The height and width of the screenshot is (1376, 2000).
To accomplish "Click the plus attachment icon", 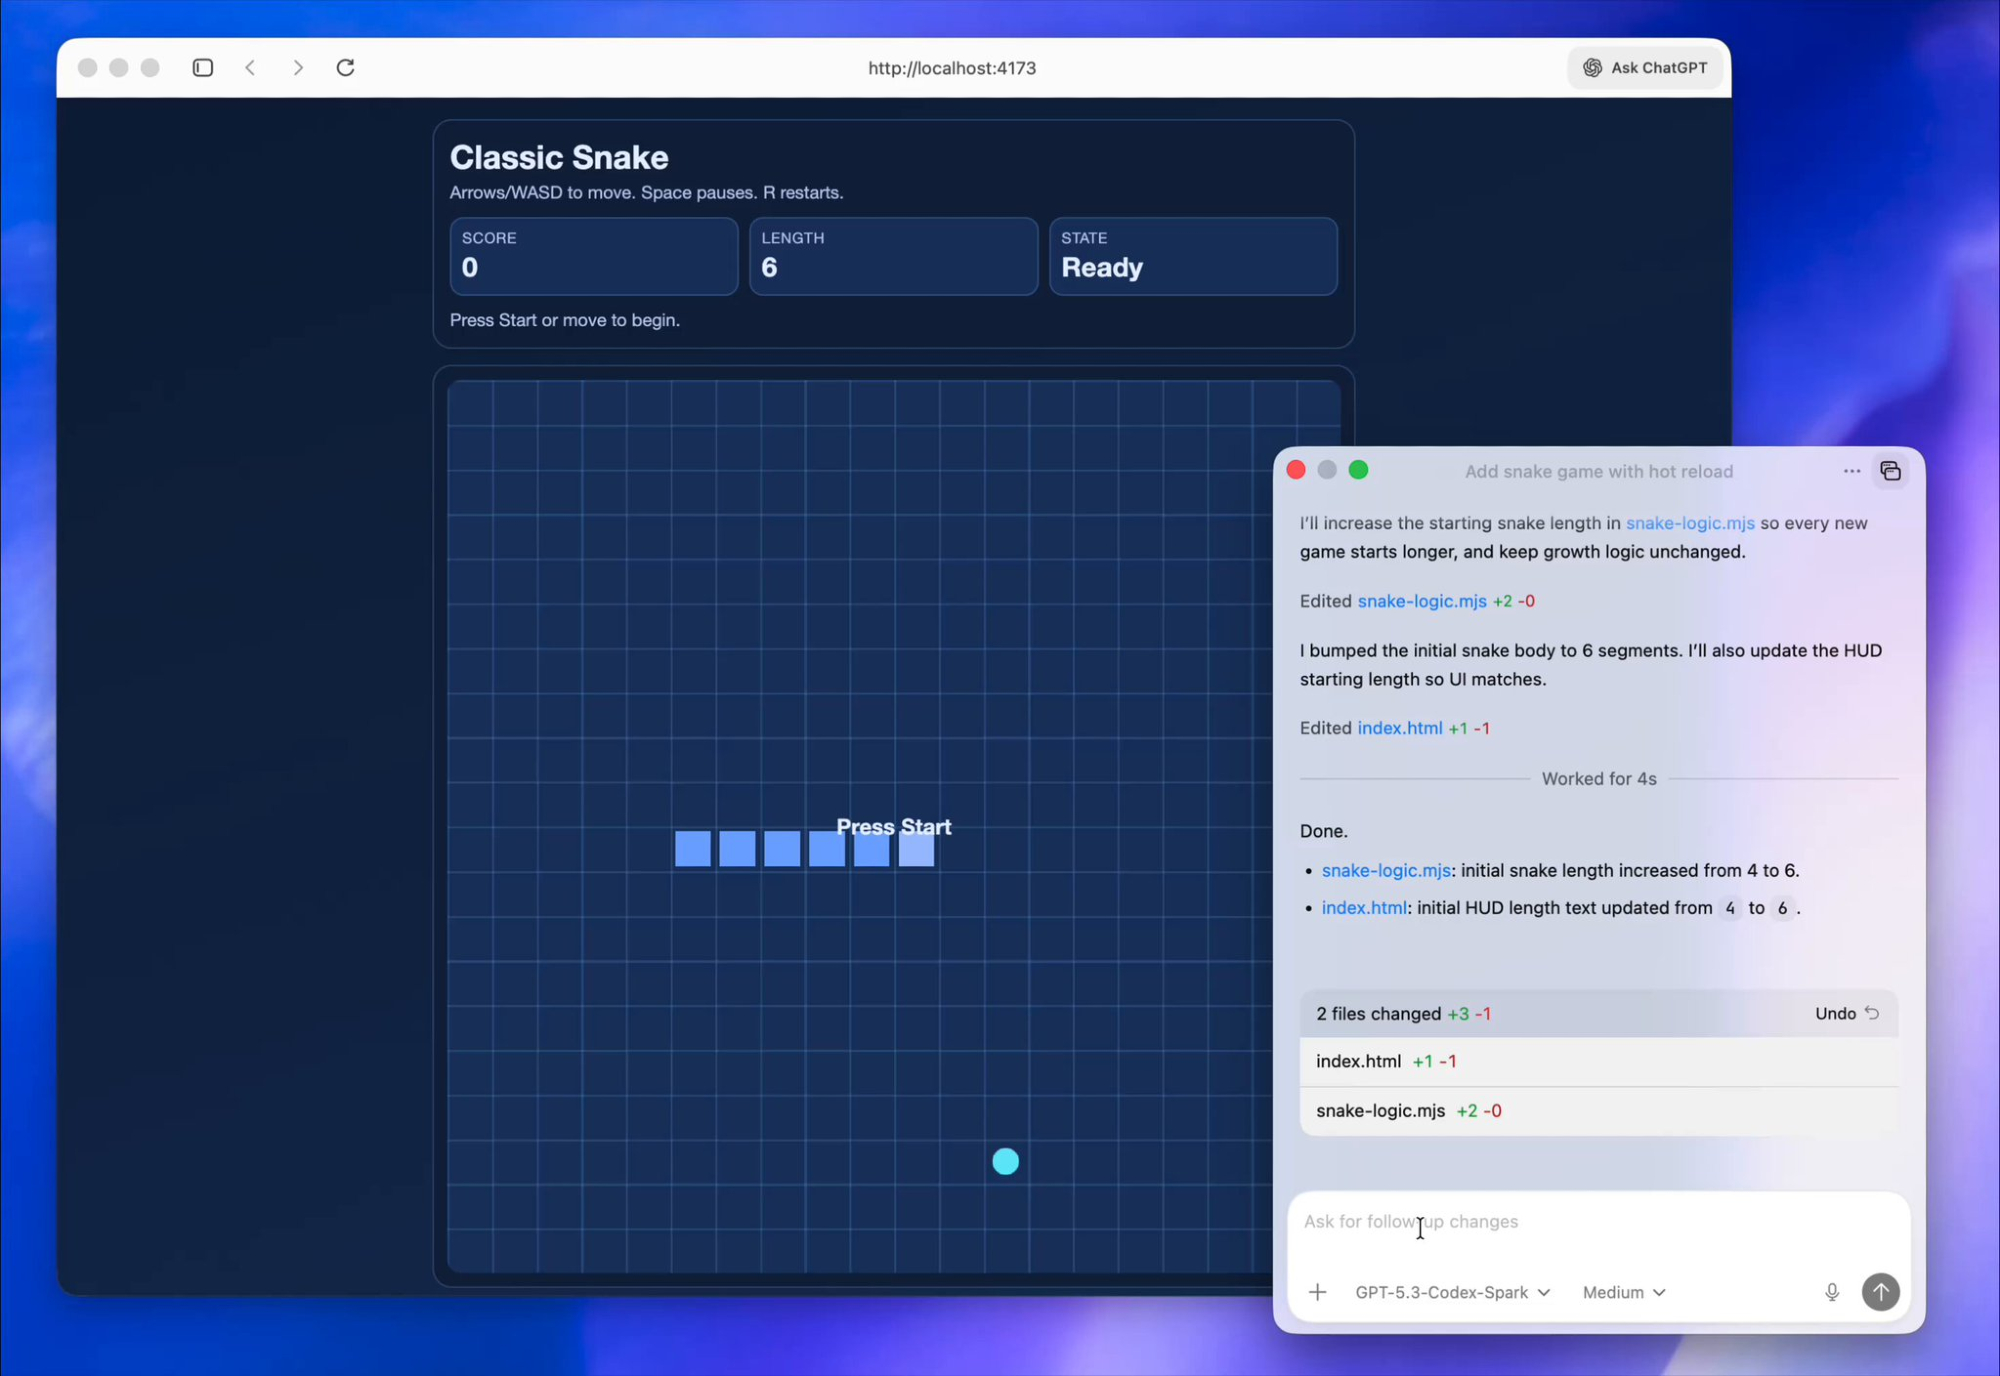I will pos(1317,1292).
